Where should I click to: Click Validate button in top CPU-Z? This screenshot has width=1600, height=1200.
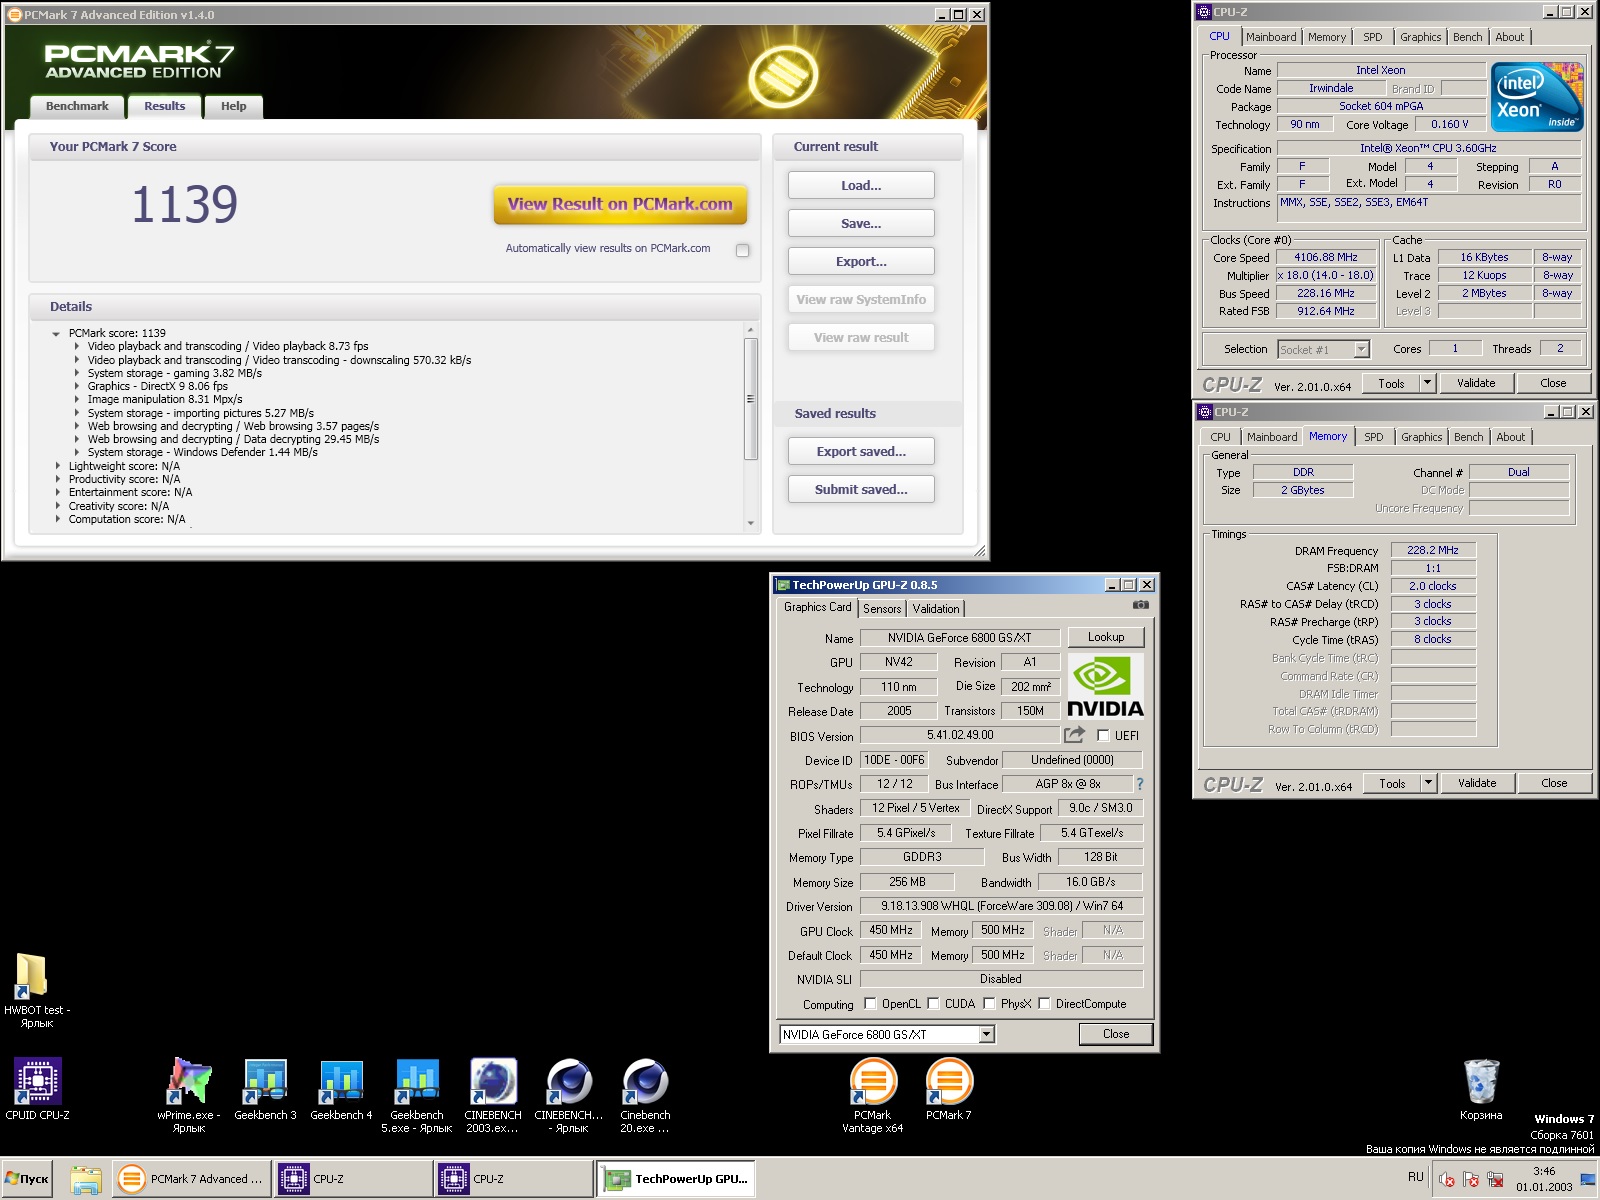(1476, 383)
